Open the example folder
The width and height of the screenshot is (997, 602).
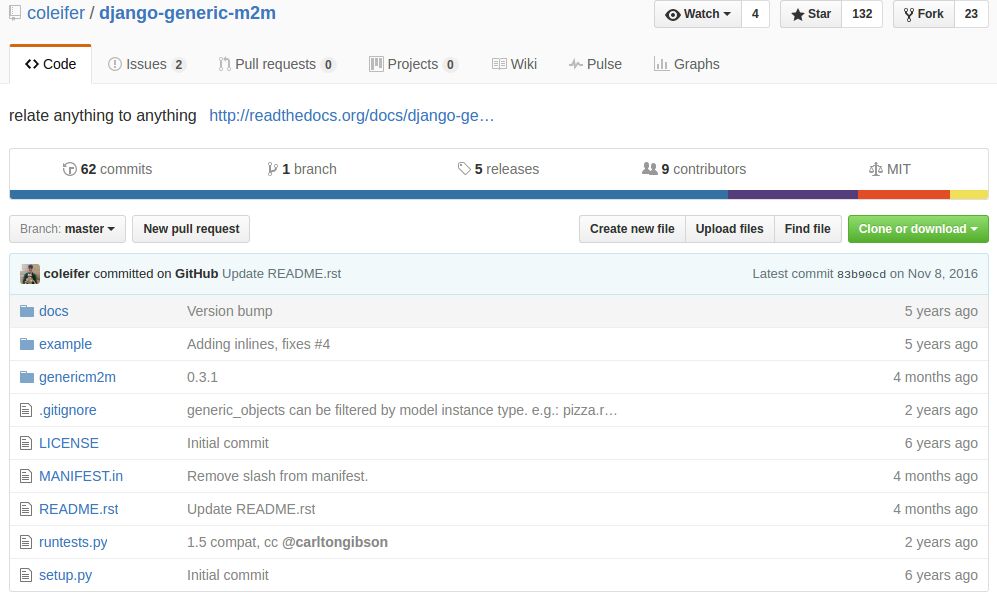[x=65, y=344]
